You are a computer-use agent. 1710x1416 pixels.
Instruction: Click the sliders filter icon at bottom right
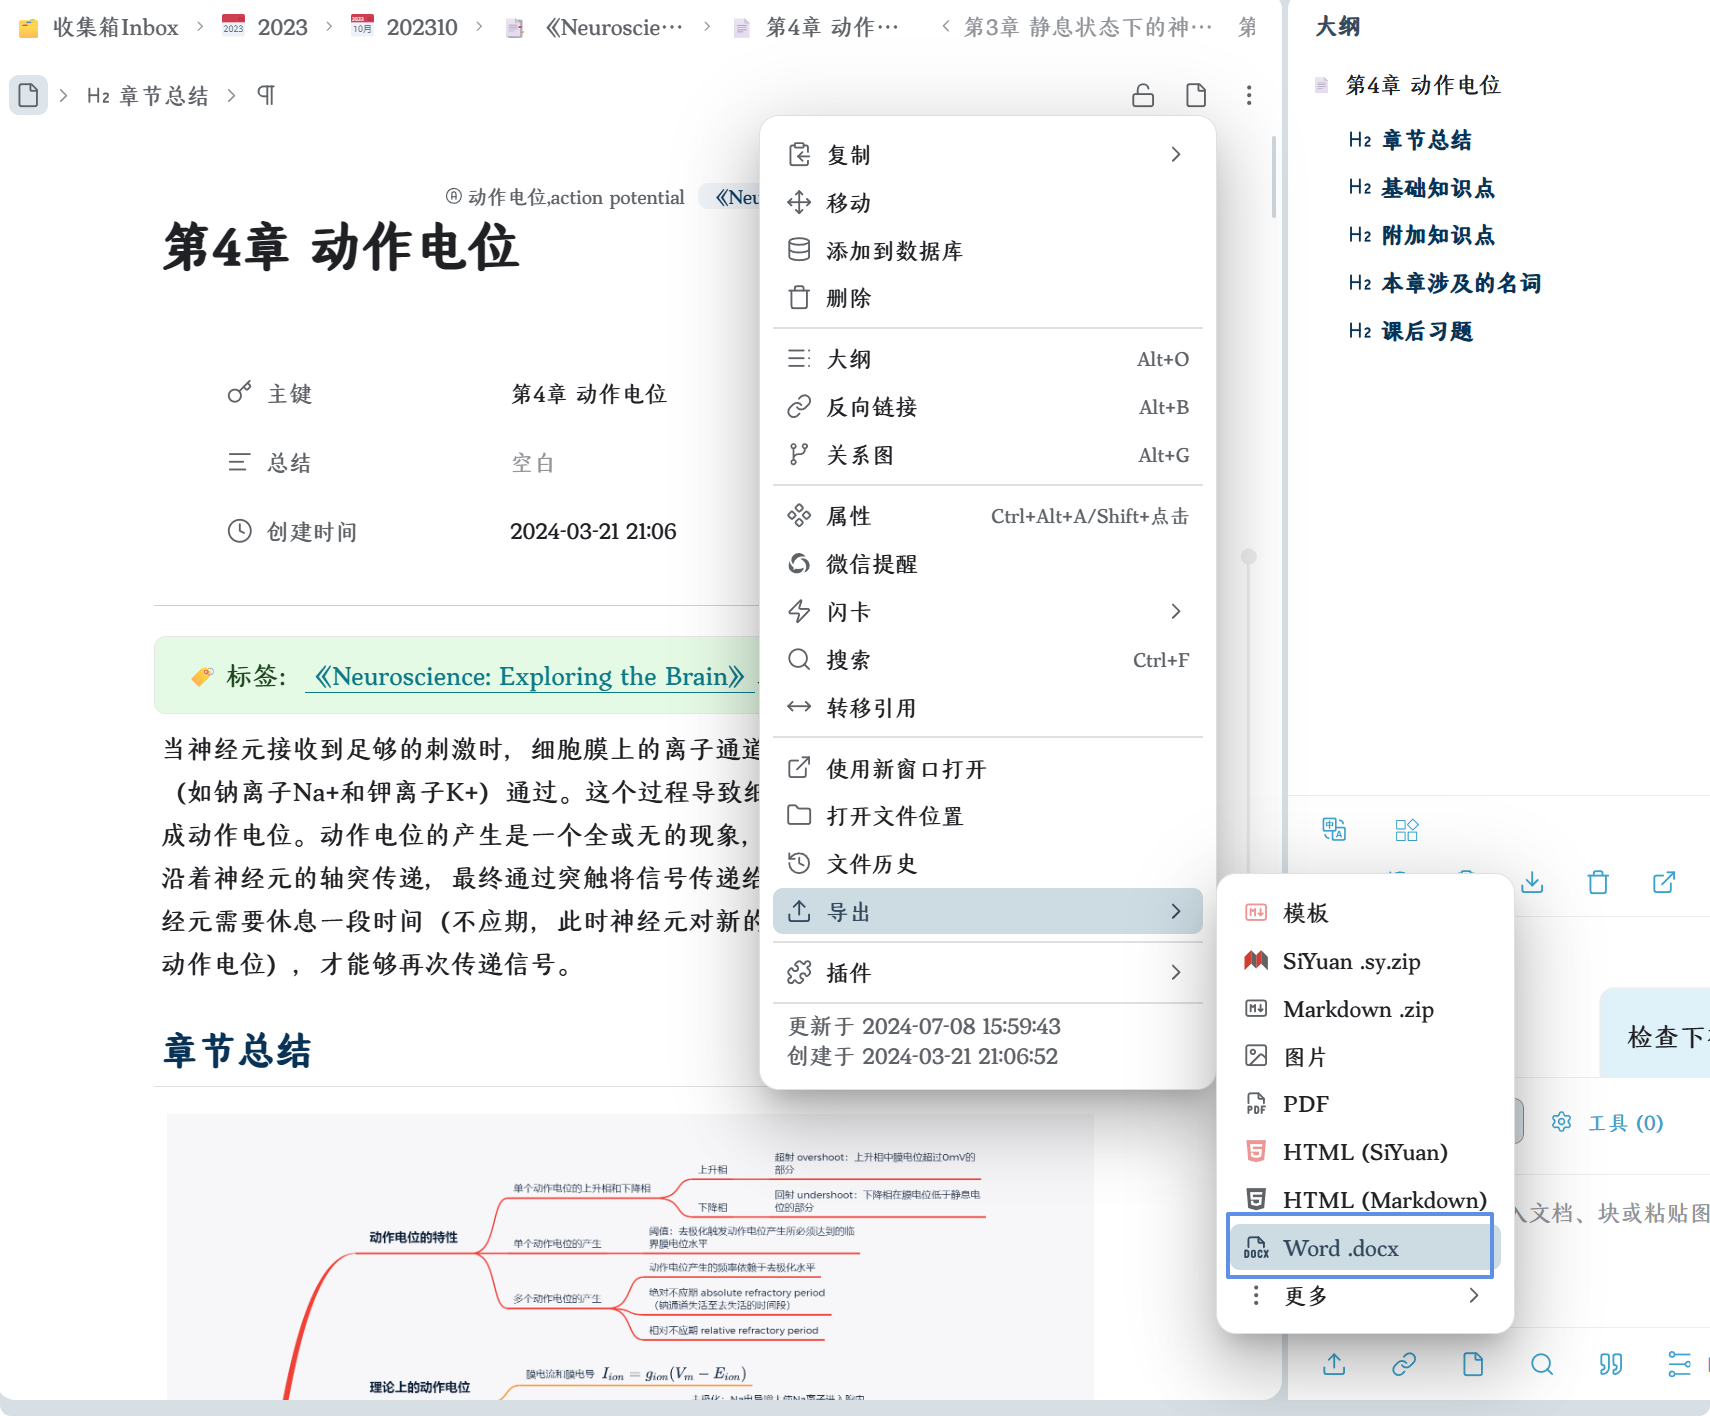(1680, 1364)
